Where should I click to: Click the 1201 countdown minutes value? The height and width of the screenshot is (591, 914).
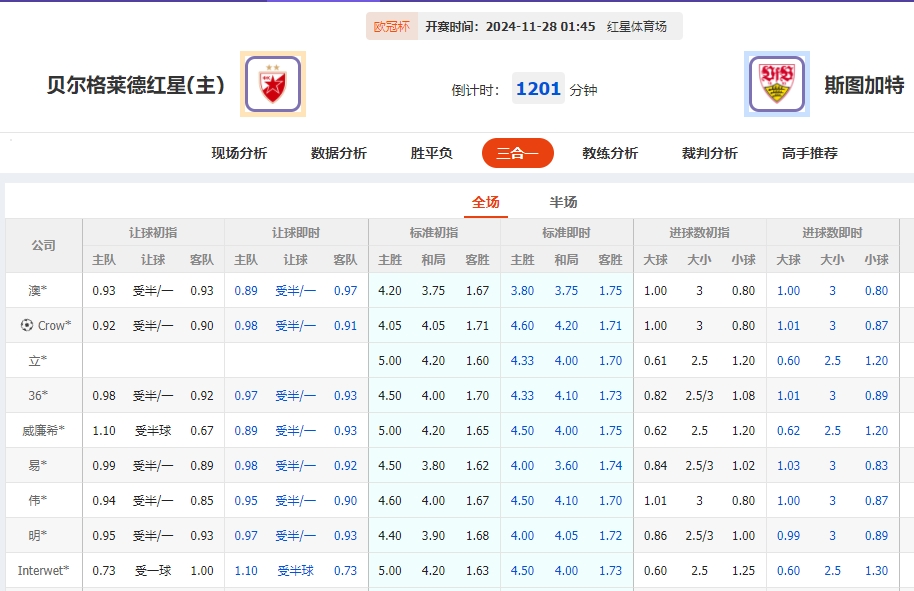537,88
